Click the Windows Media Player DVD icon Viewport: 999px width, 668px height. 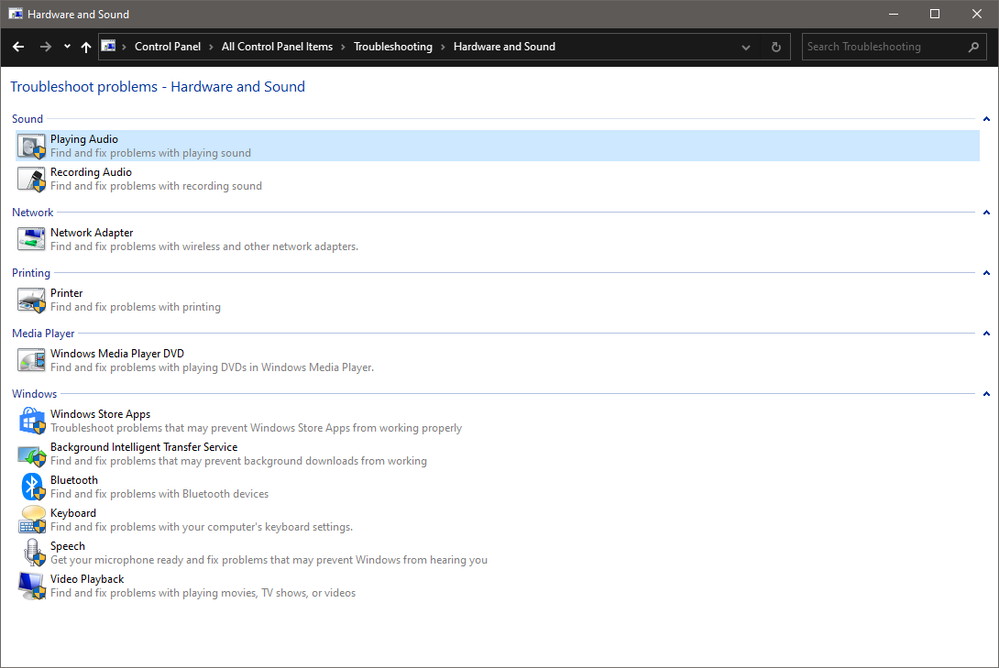31,360
